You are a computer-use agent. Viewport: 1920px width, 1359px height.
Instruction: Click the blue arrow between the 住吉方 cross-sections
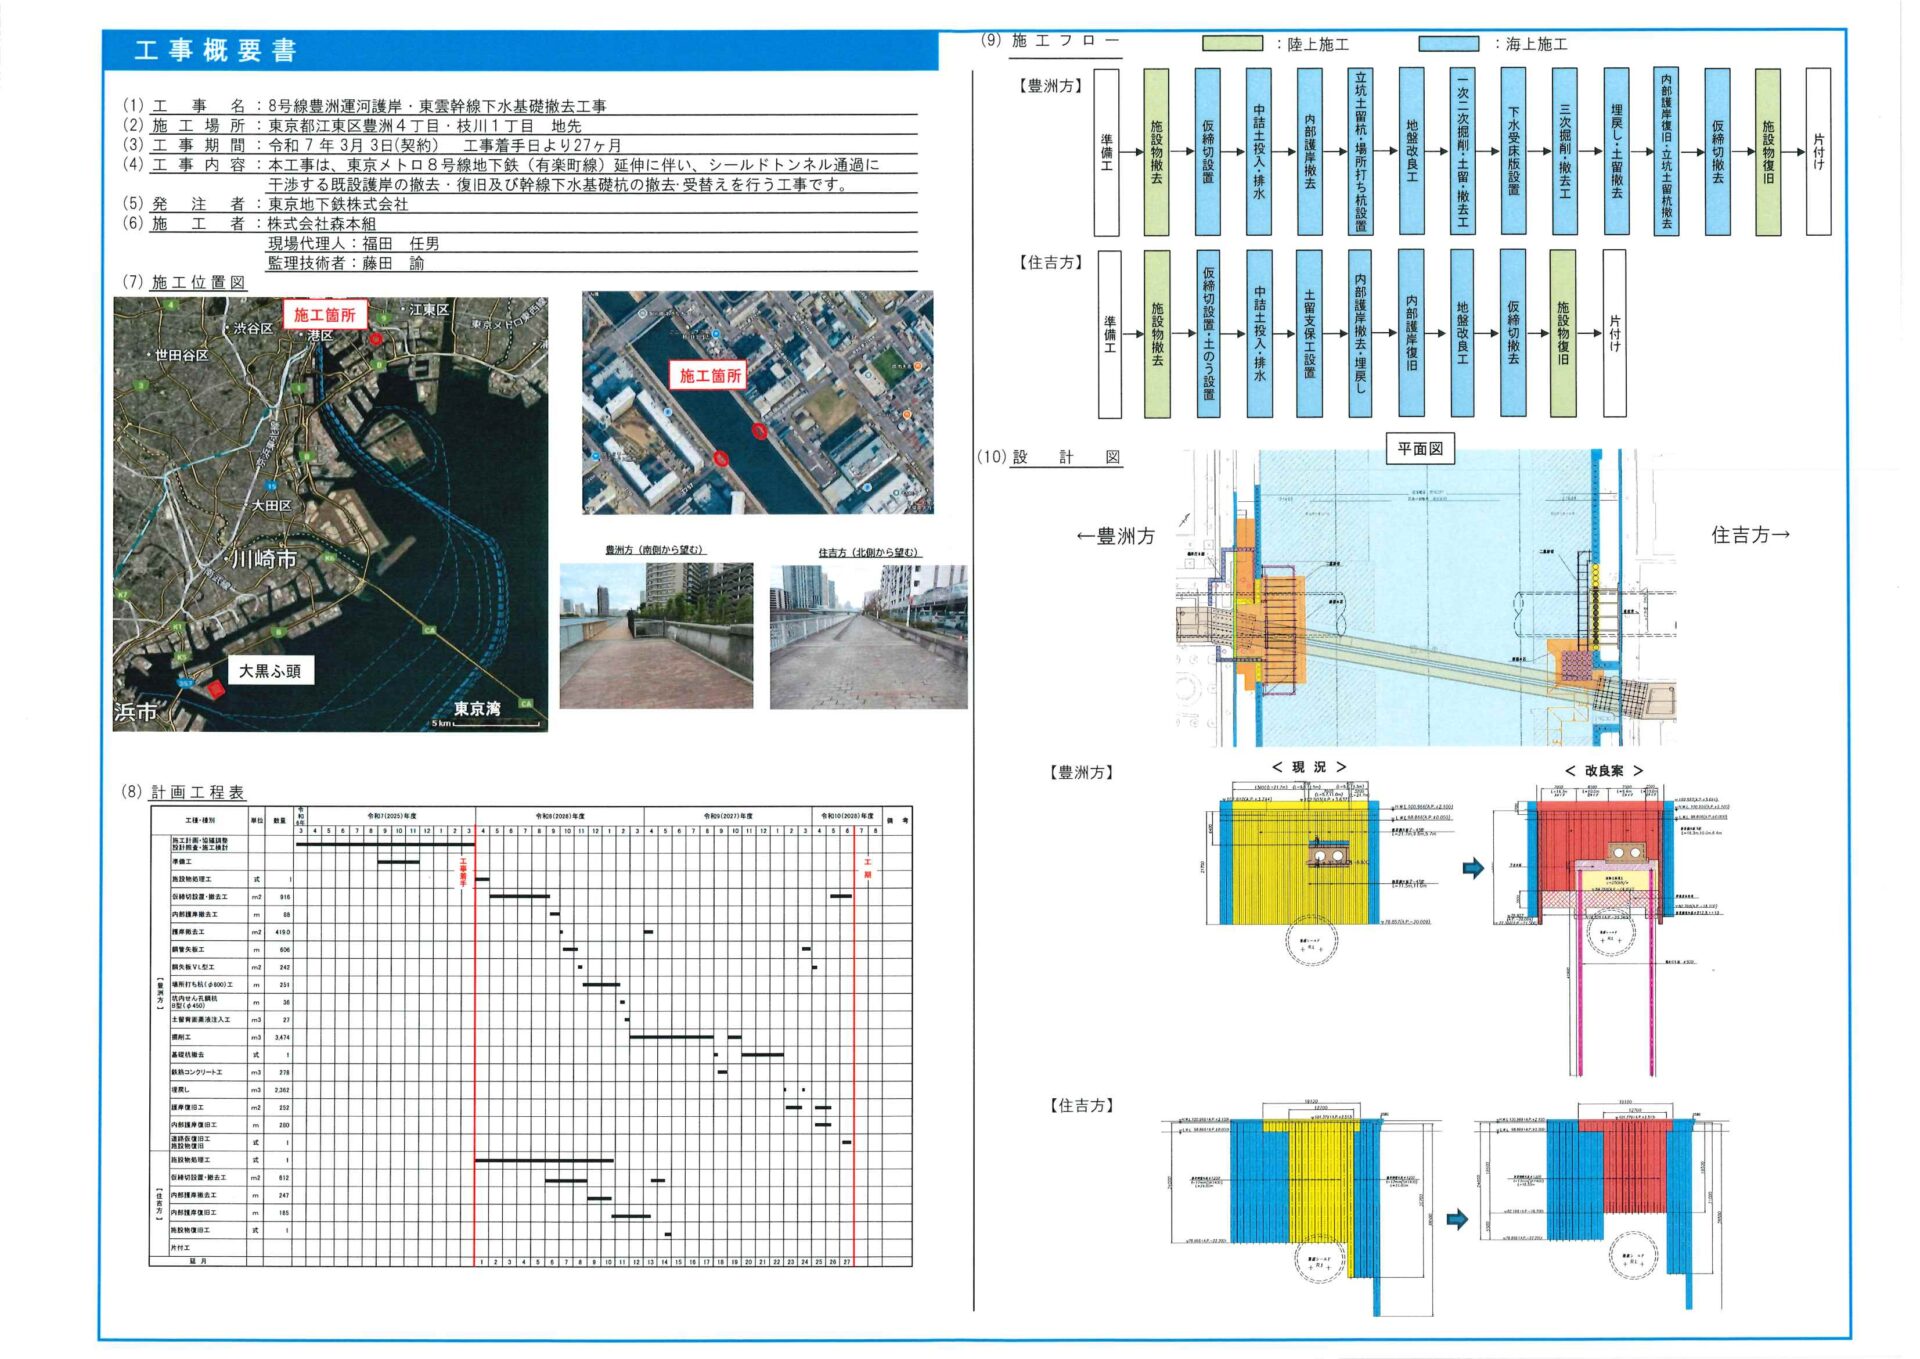coord(1458,1219)
